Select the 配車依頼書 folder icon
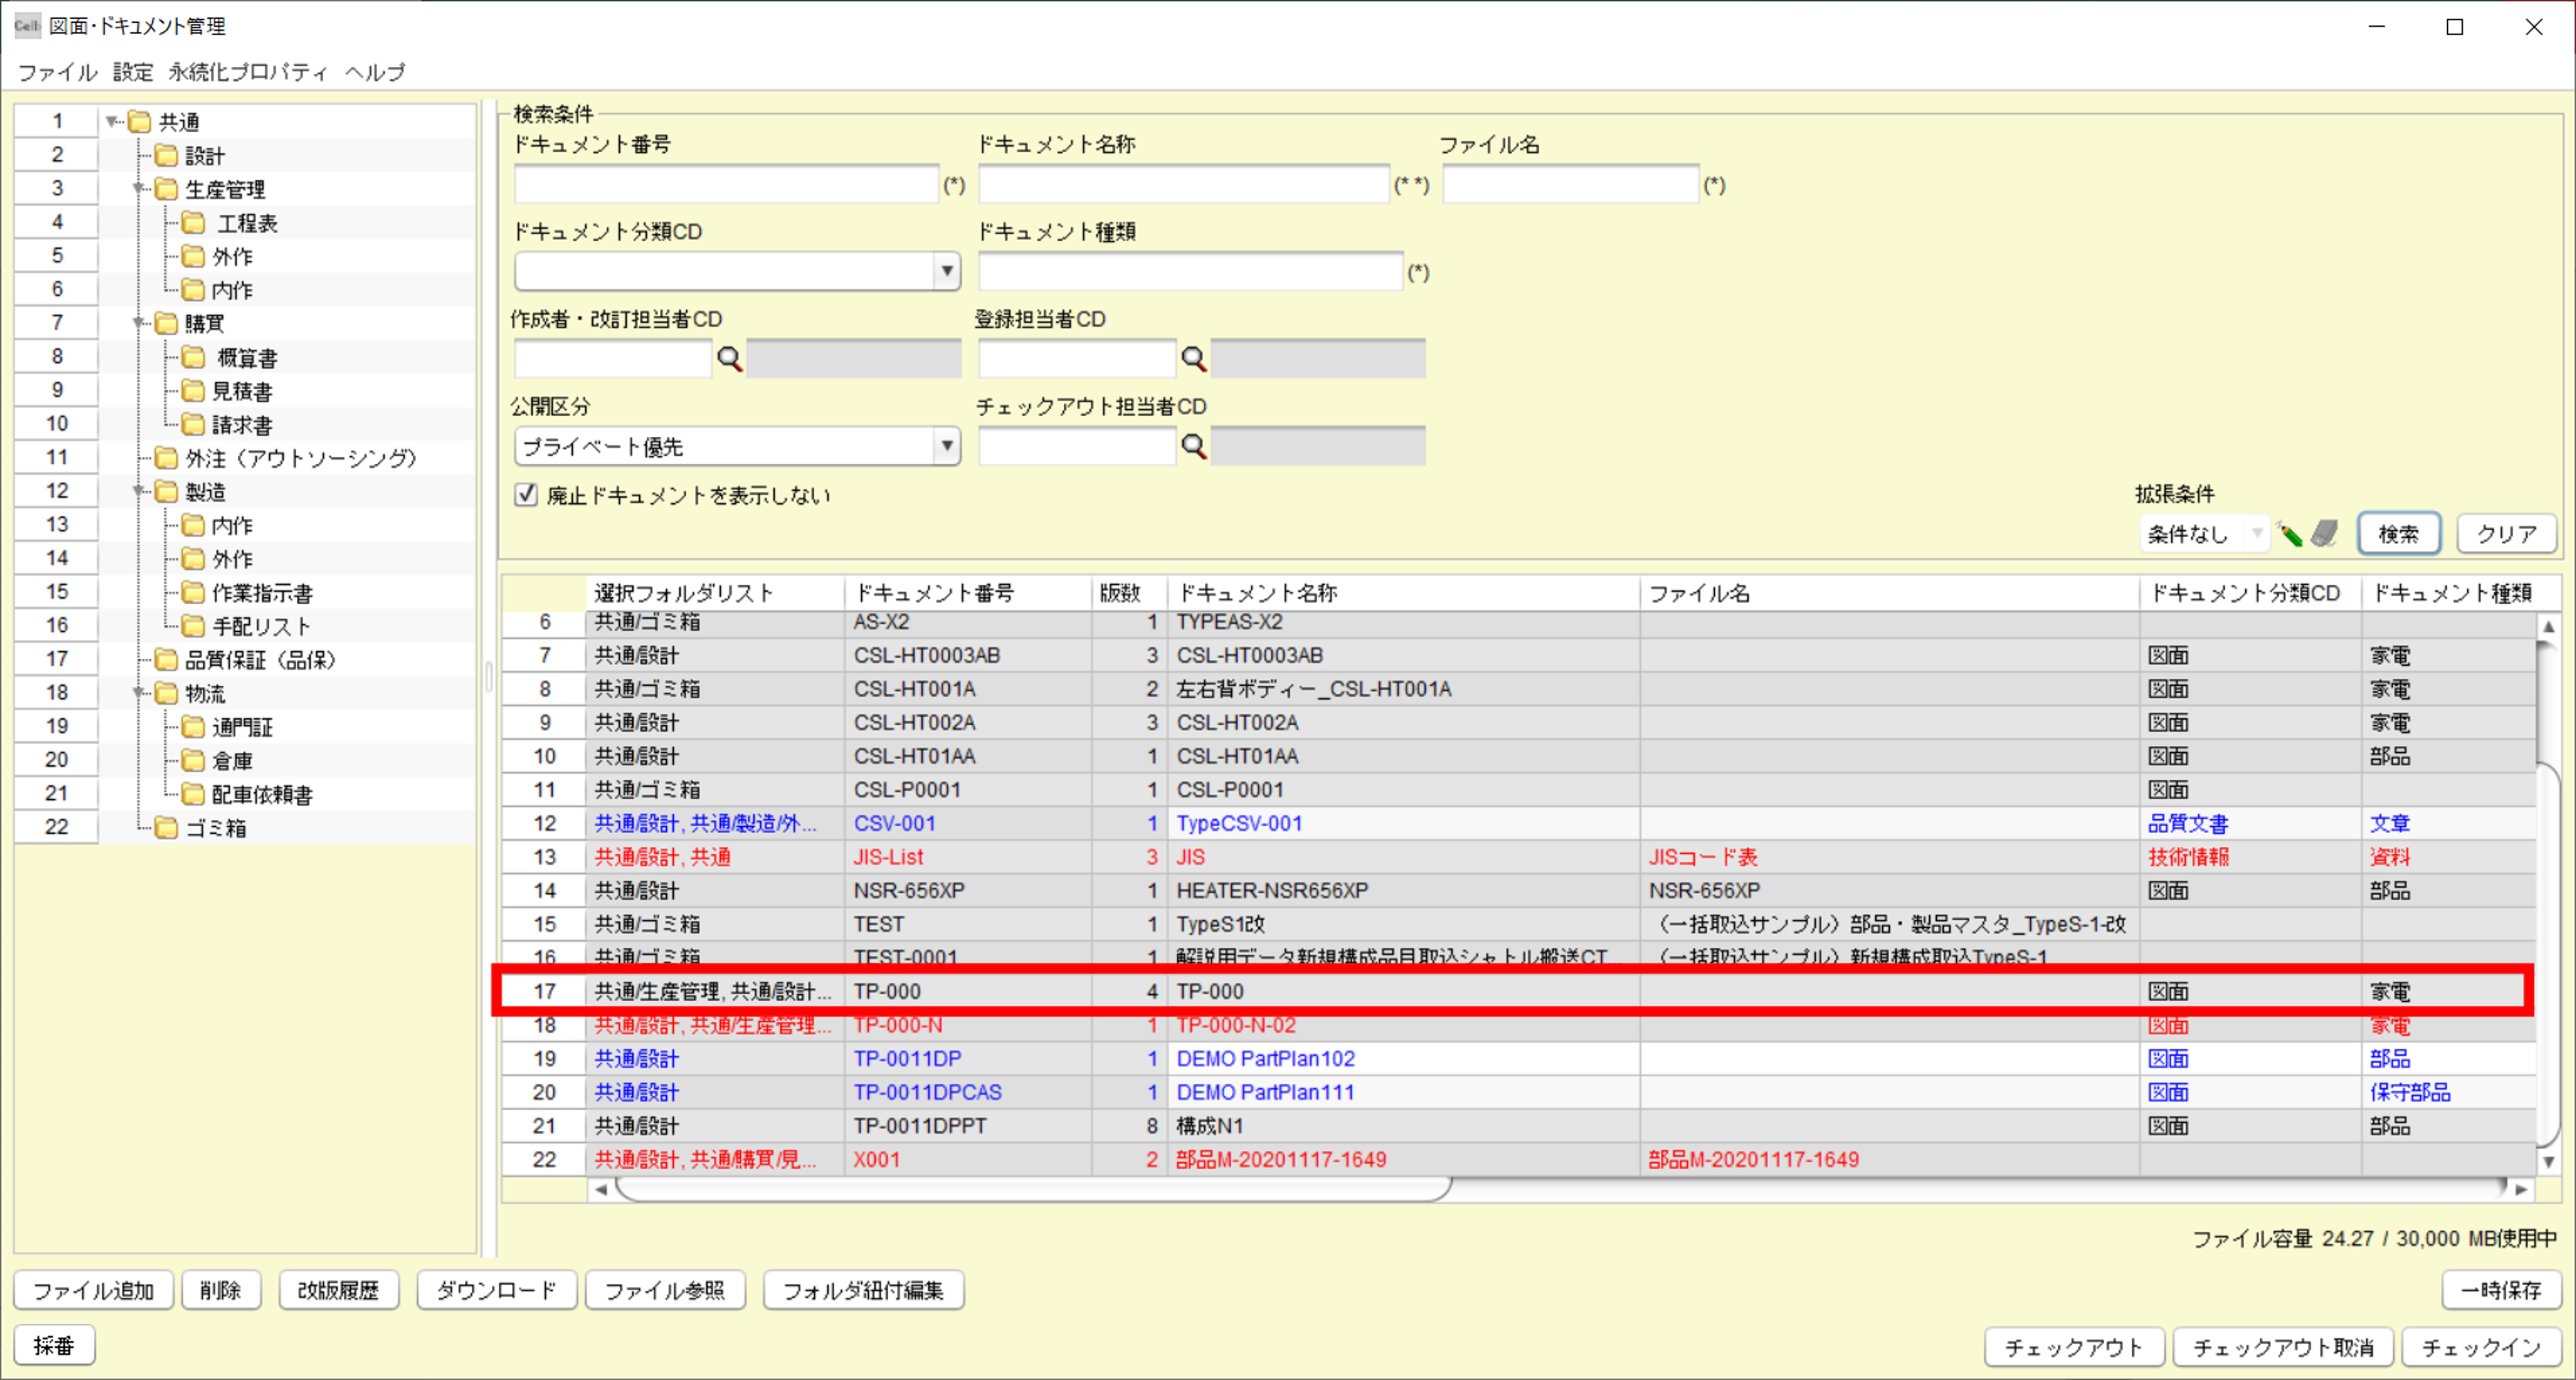 (193, 795)
